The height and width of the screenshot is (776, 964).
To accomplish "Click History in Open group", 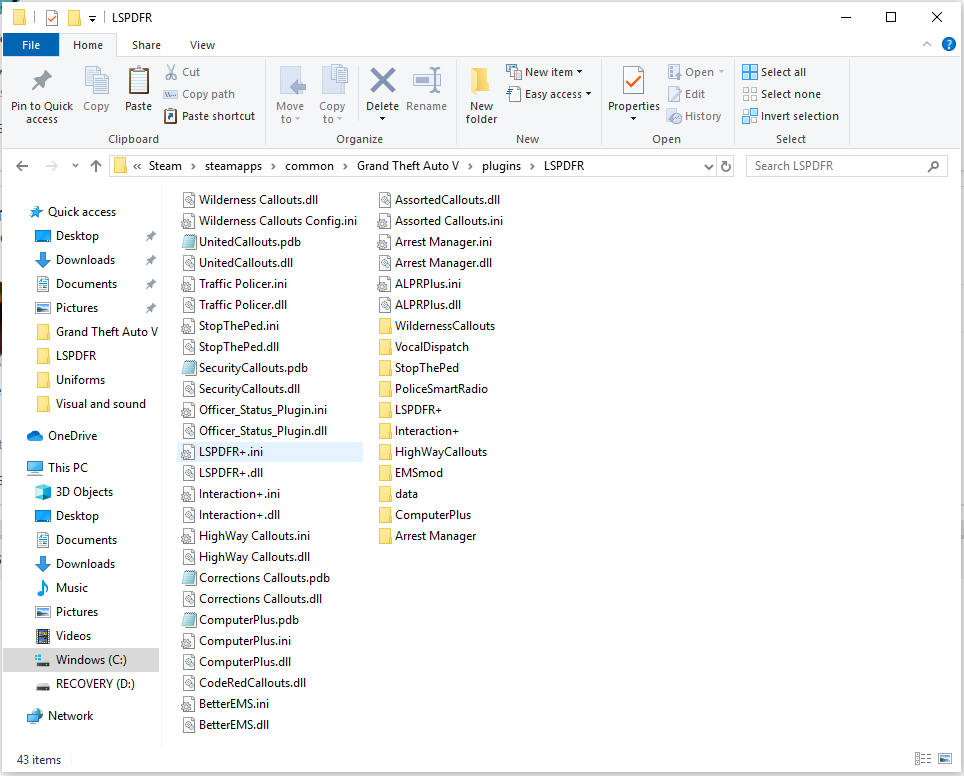I will pos(694,116).
